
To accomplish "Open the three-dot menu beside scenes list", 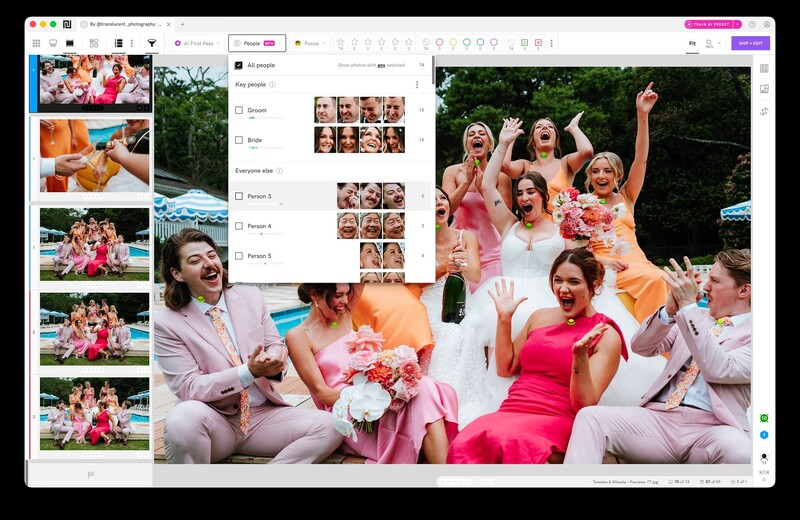I will [132, 43].
